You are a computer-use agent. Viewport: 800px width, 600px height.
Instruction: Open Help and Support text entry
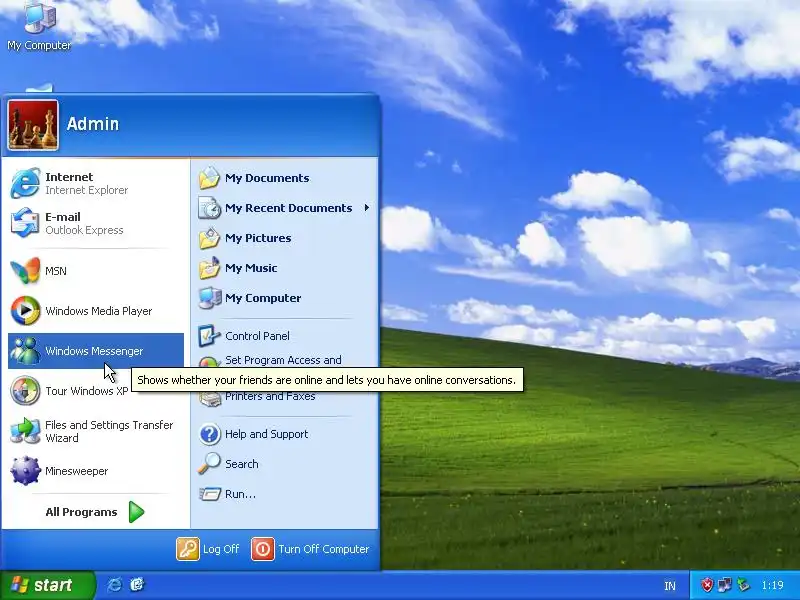coord(266,434)
